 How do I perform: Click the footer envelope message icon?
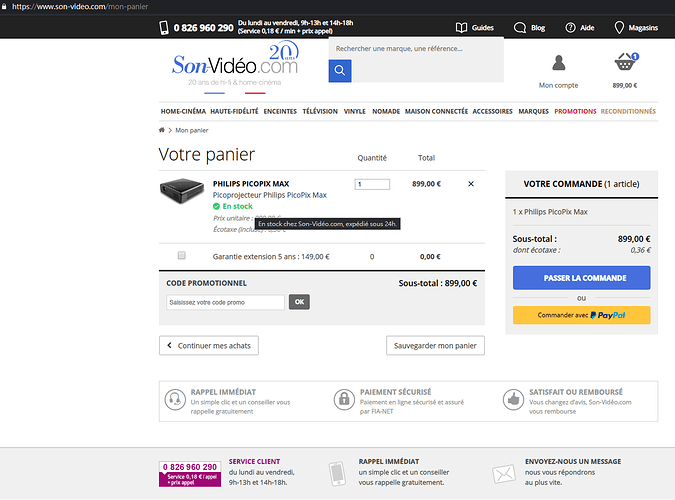[x=504, y=474]
